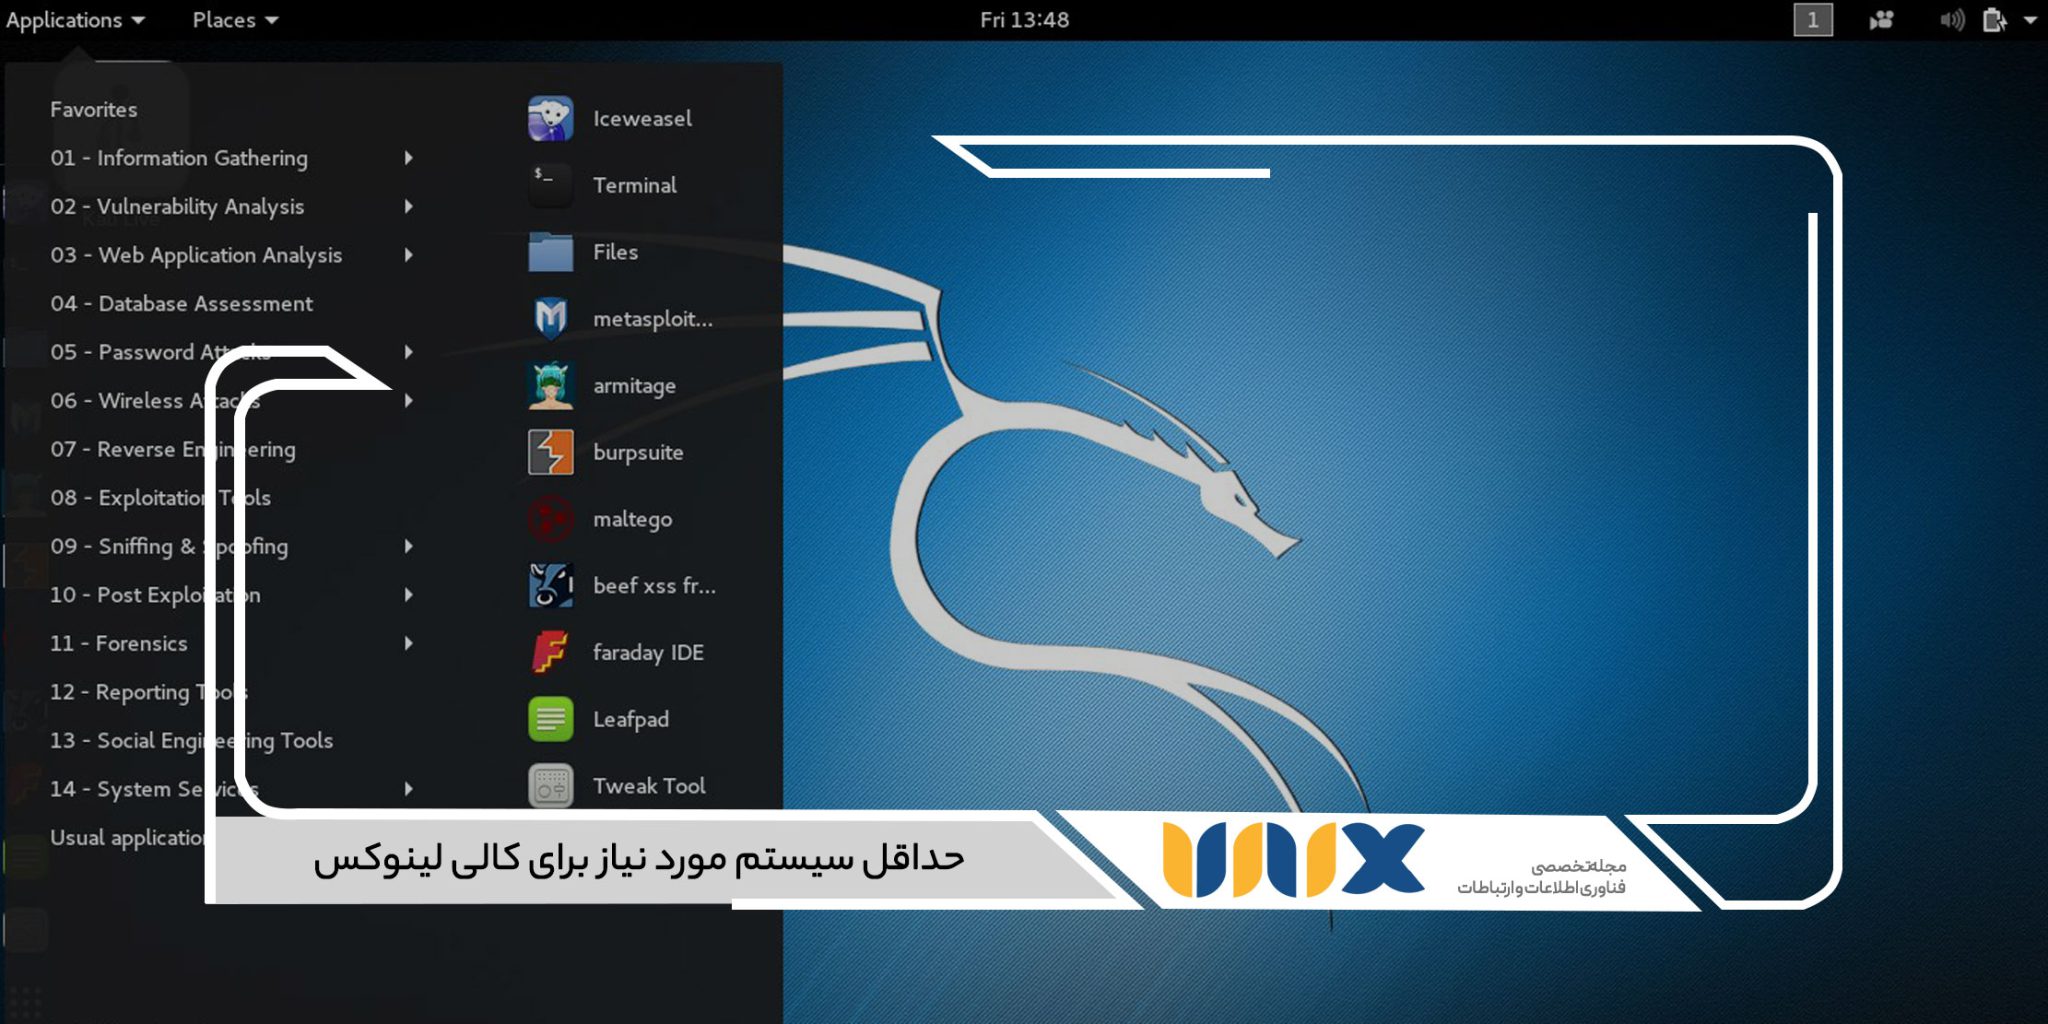The height and width of the screenshot is (1024, 2048).
Task: Start the metasploit framework icon
Action: click(x=550, y=319)
